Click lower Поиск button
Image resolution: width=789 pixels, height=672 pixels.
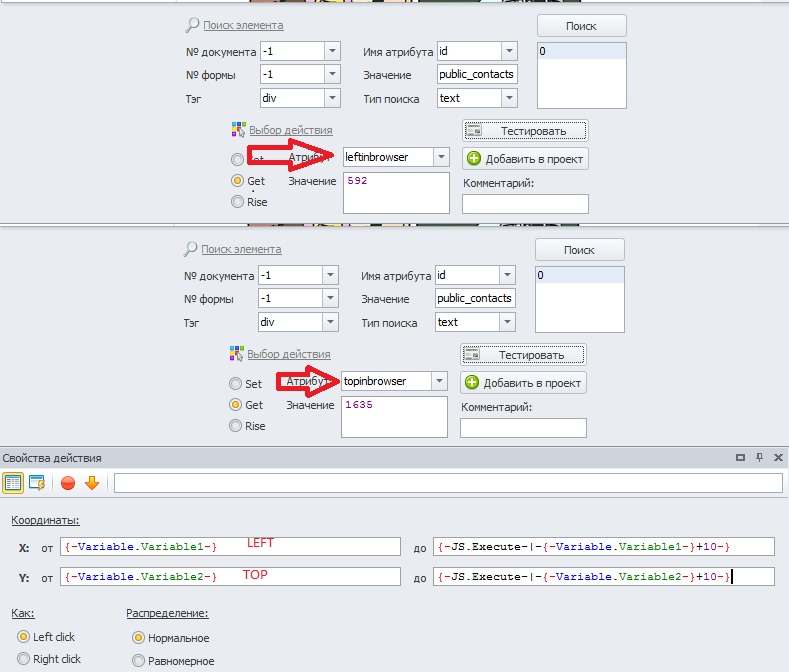click(x=580, y=250)
